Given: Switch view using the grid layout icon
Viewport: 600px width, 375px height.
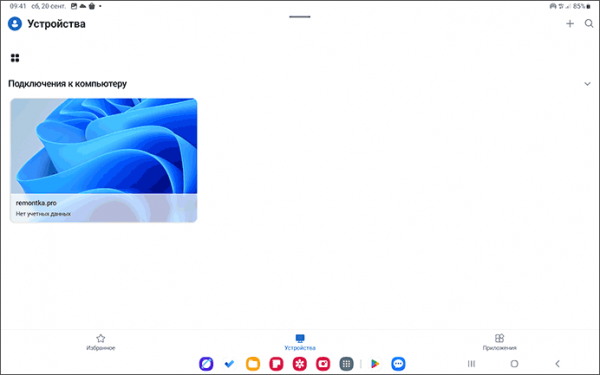Looking at the screenshot, I should pyautogui.click(x=15, y=58).
